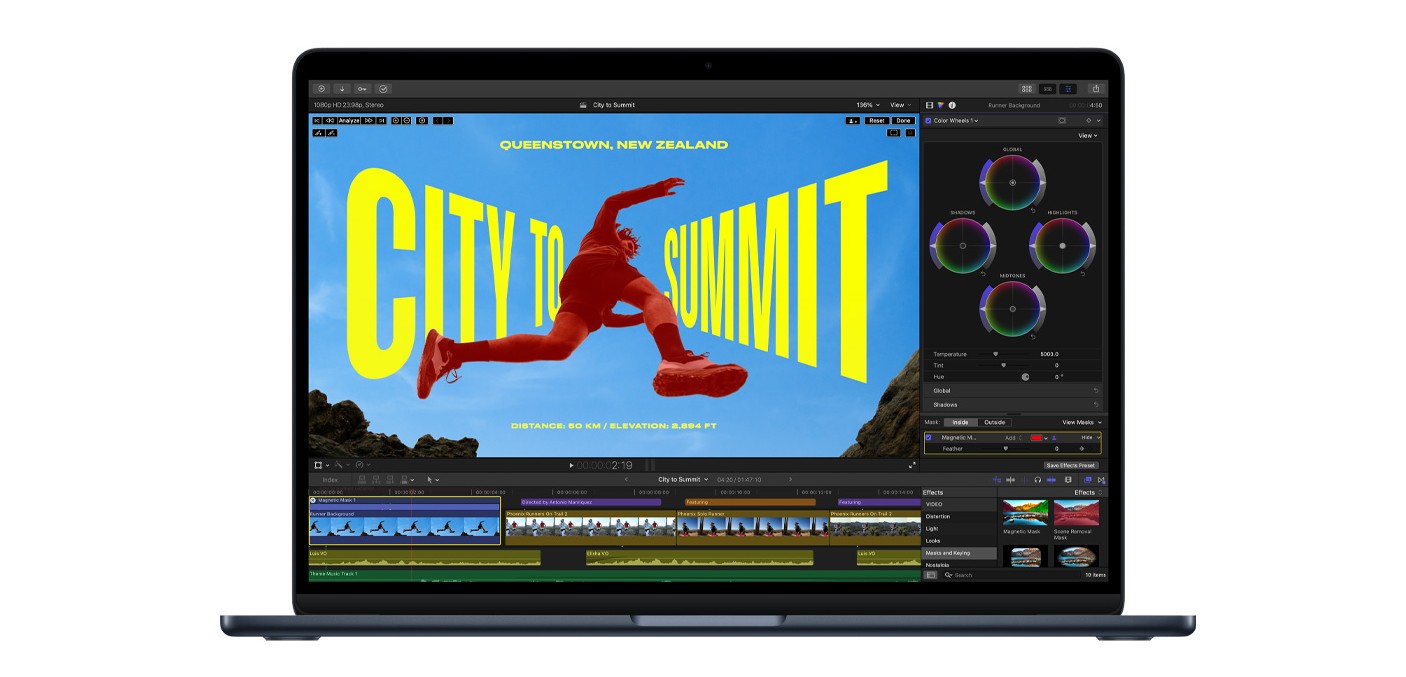The image size is (1406, 677).
Task: Uncheck the Color Wheels 1 checkbox
Action: 928,121
